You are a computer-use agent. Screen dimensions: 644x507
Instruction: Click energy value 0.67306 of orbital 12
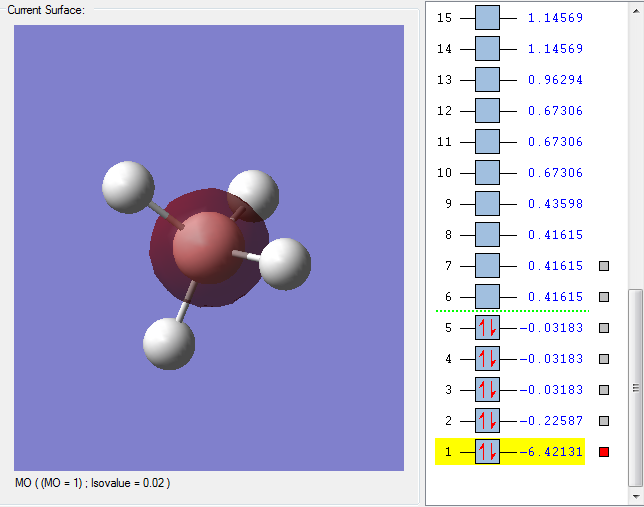pos(555,111)
